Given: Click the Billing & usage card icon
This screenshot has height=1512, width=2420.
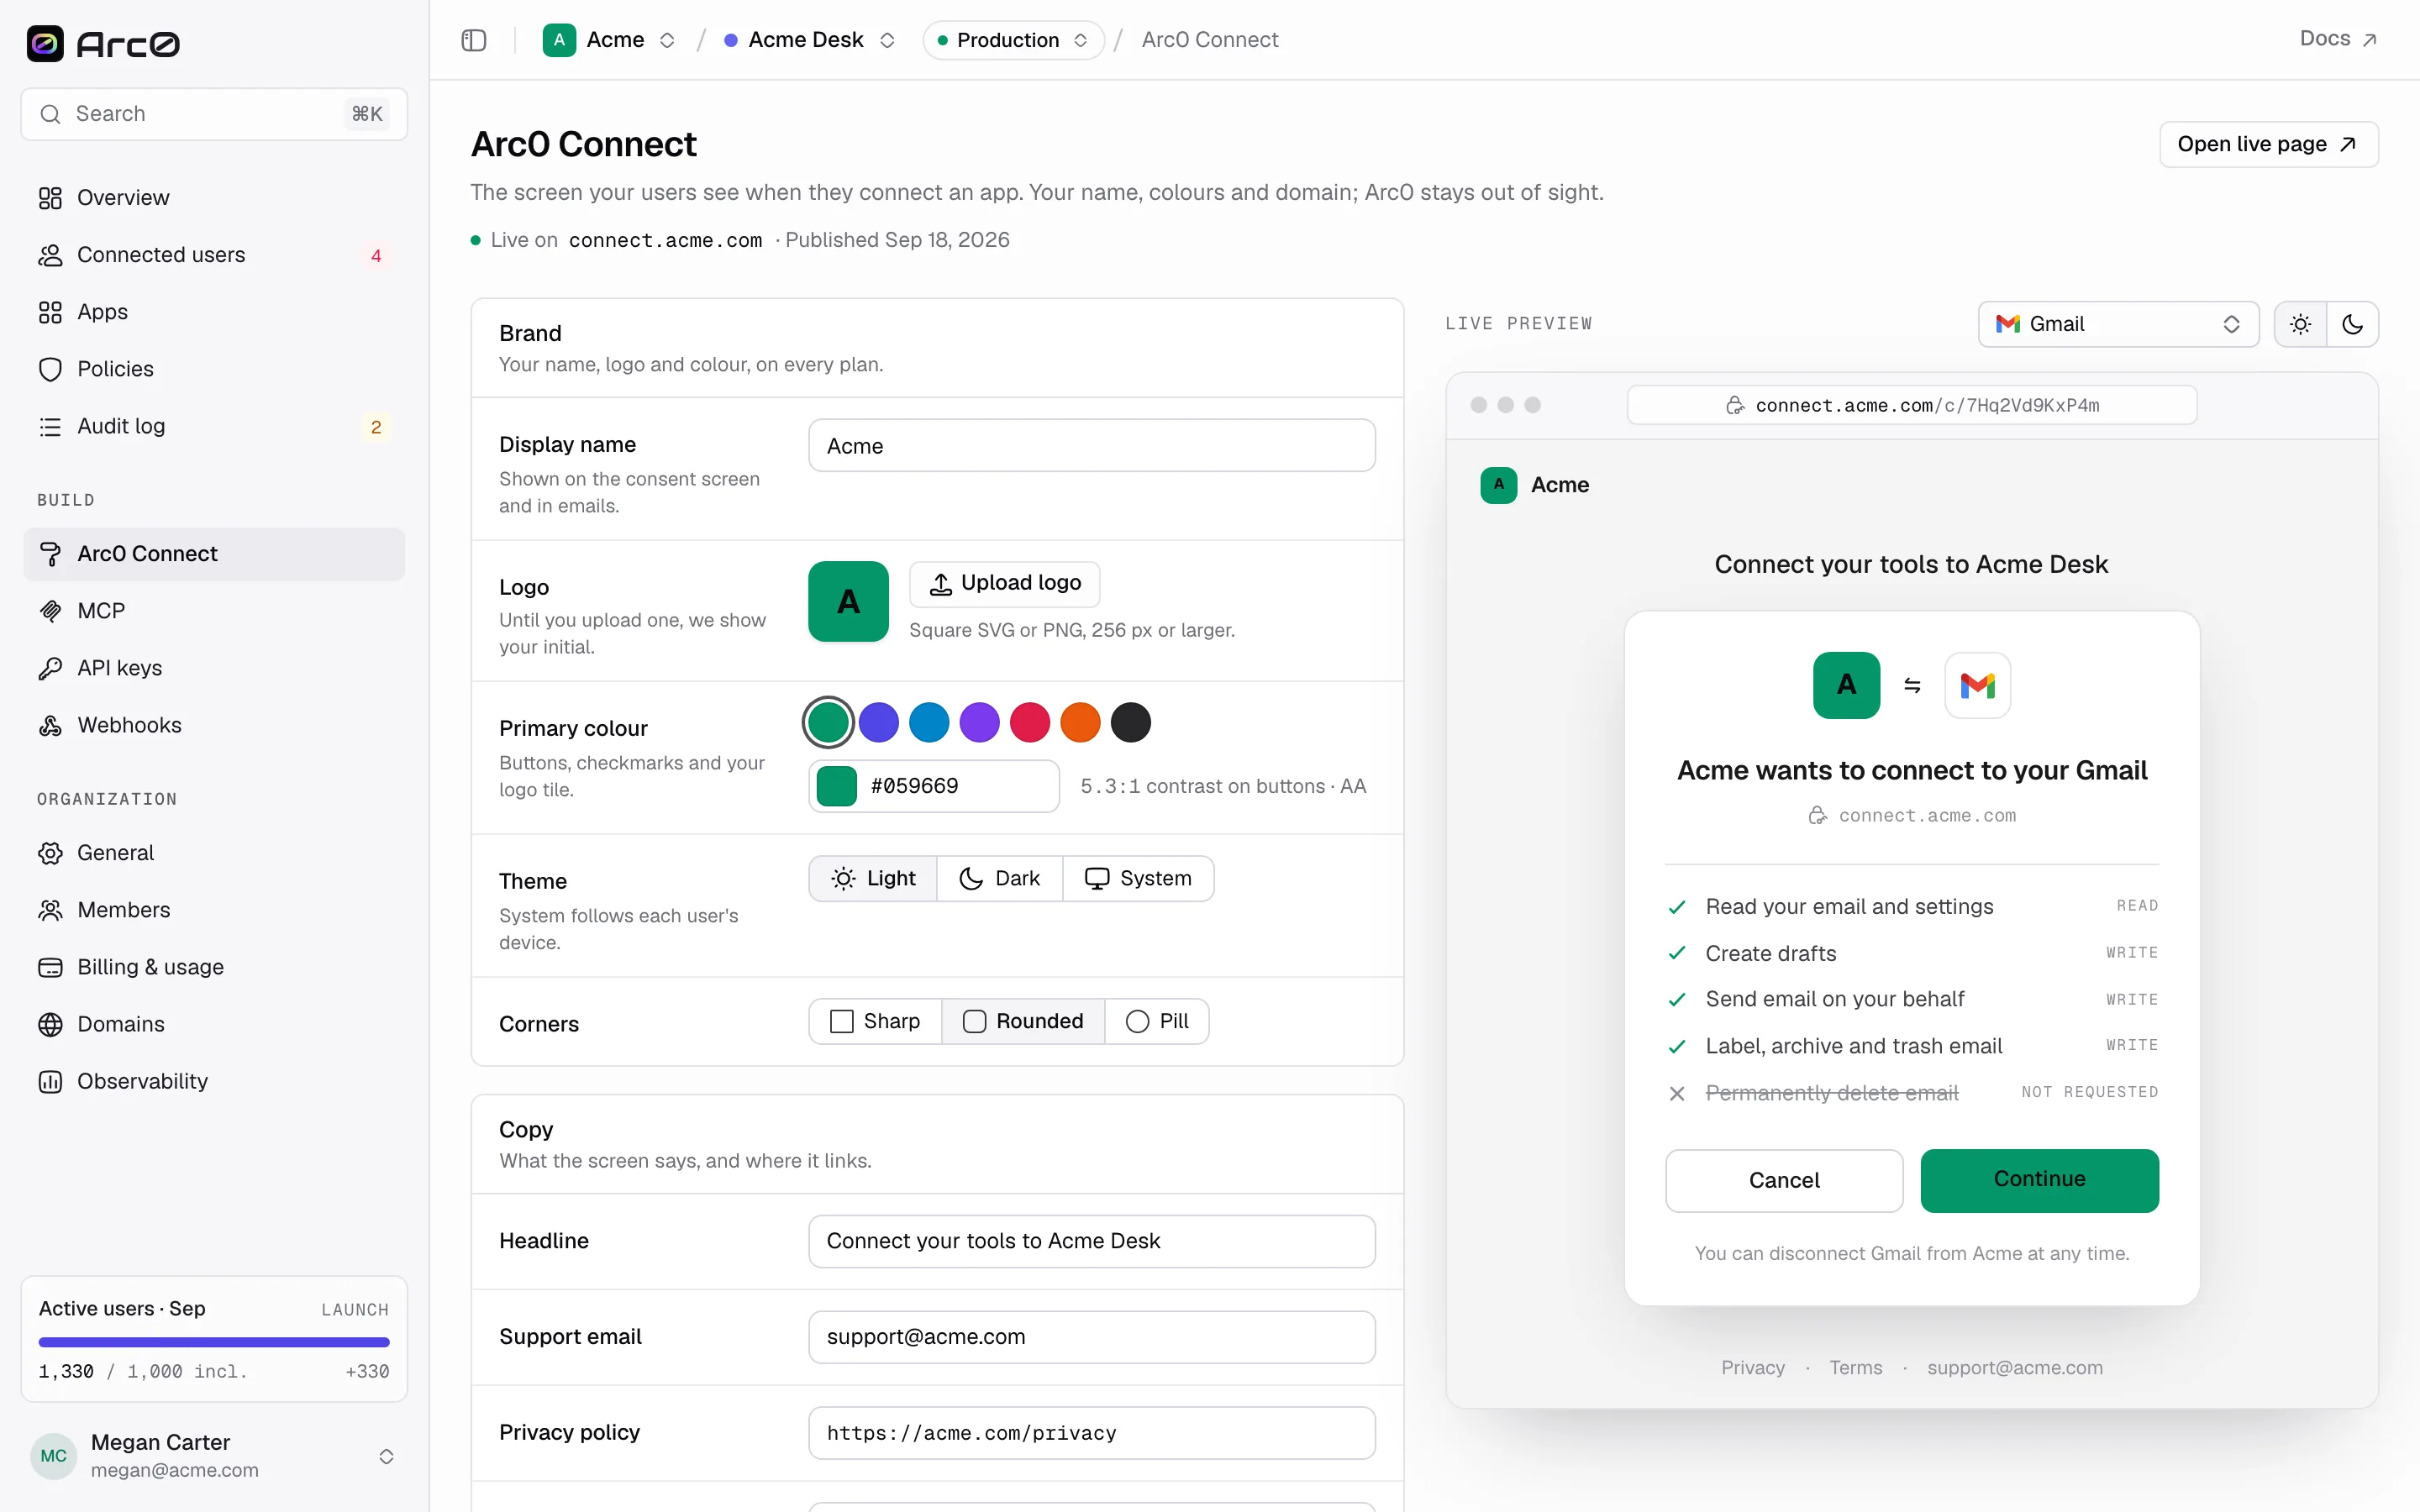Looking at the screenshot, I should (x=50, y=967).
